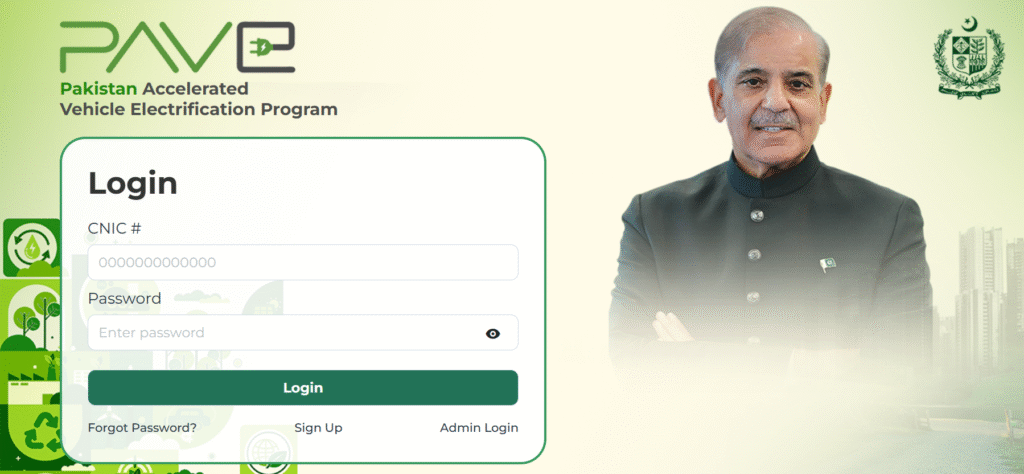Toggle the password visibility eye icon
This screenshot has width=1024, height=474.
492,334
